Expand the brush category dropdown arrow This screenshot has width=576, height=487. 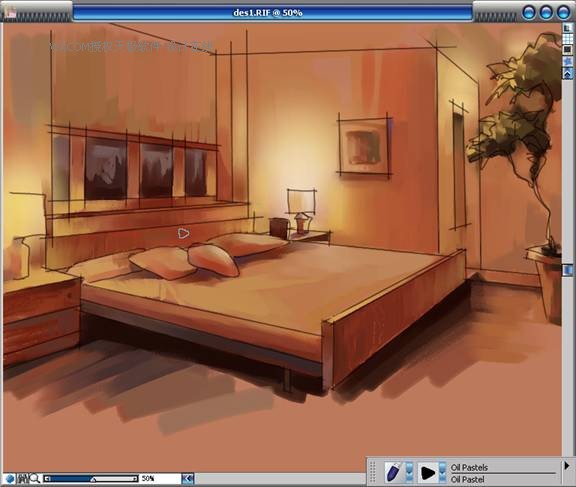pos(409,472)
